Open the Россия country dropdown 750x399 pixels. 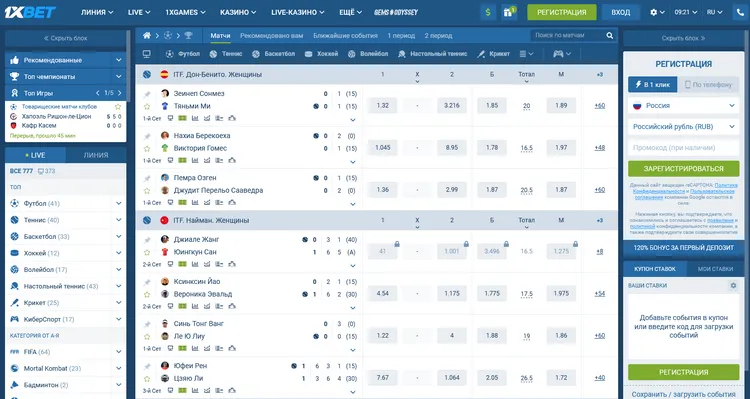pyautogui.click(x=684, y=106)
